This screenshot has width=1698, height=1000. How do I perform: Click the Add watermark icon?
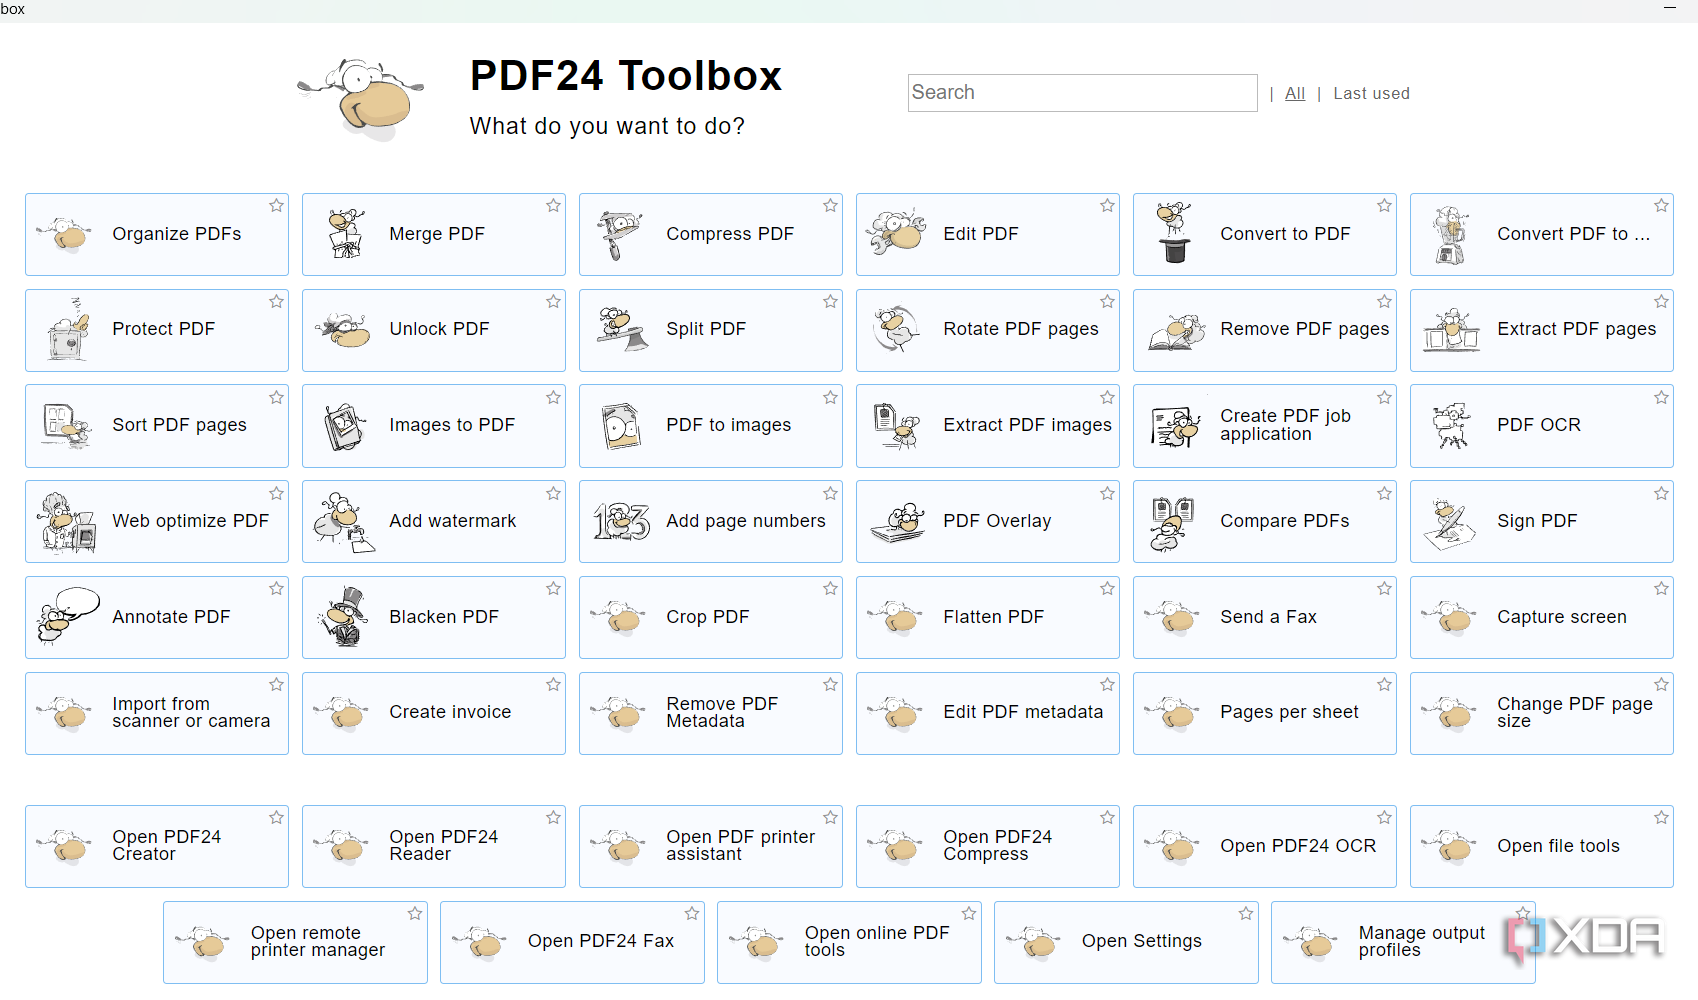(x=343, y=522)
